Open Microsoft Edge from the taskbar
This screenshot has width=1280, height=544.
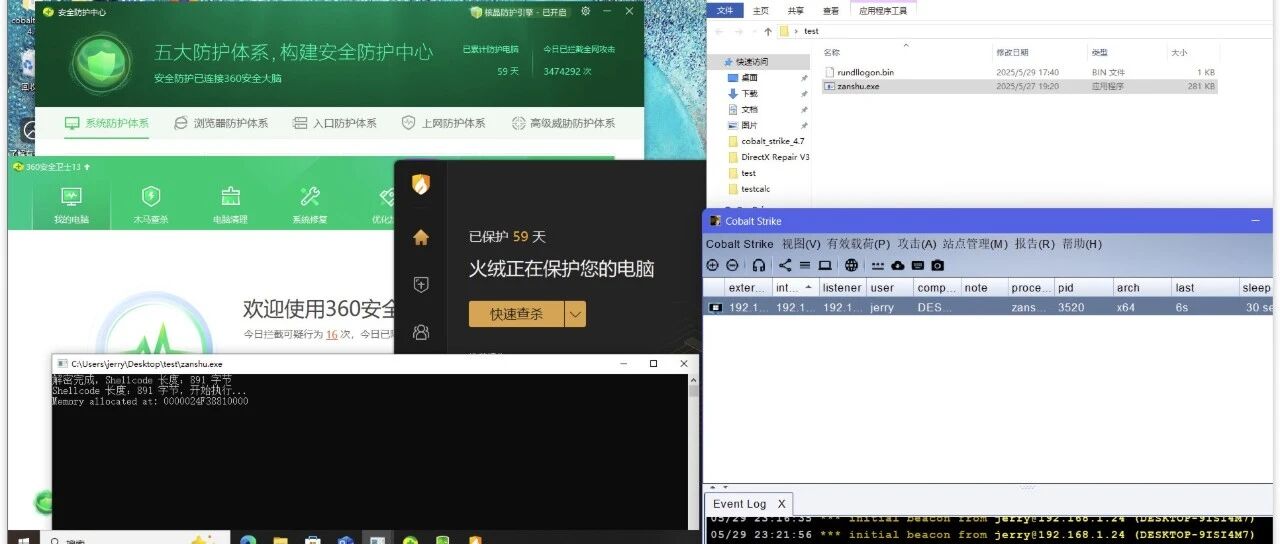[248, 540]
